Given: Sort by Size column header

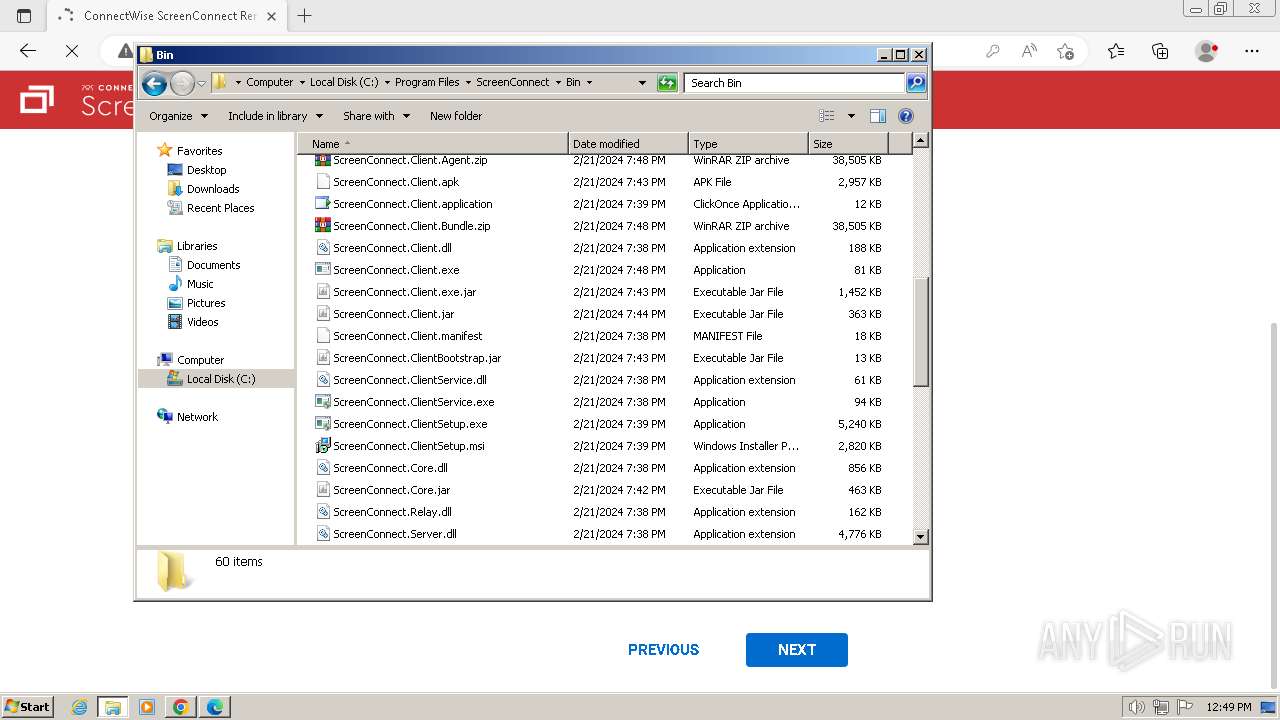Looking at the screenshot, I should coord(848,144).
